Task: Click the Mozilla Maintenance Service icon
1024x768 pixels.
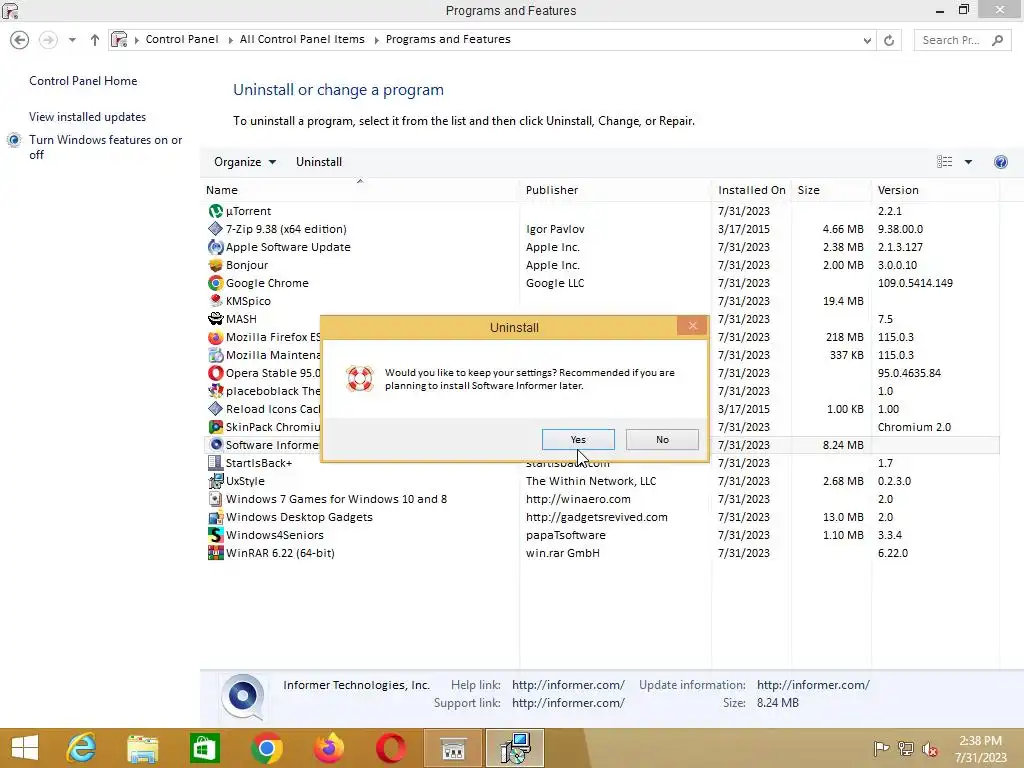Action: (x=216, y=355)
